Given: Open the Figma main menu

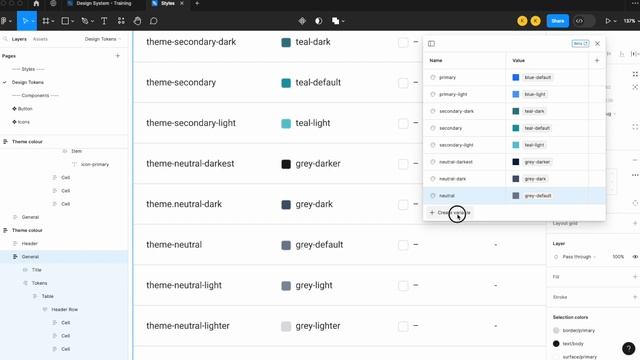Looking at the screenshot, I should pyautogui.click(x=5, y=21).
